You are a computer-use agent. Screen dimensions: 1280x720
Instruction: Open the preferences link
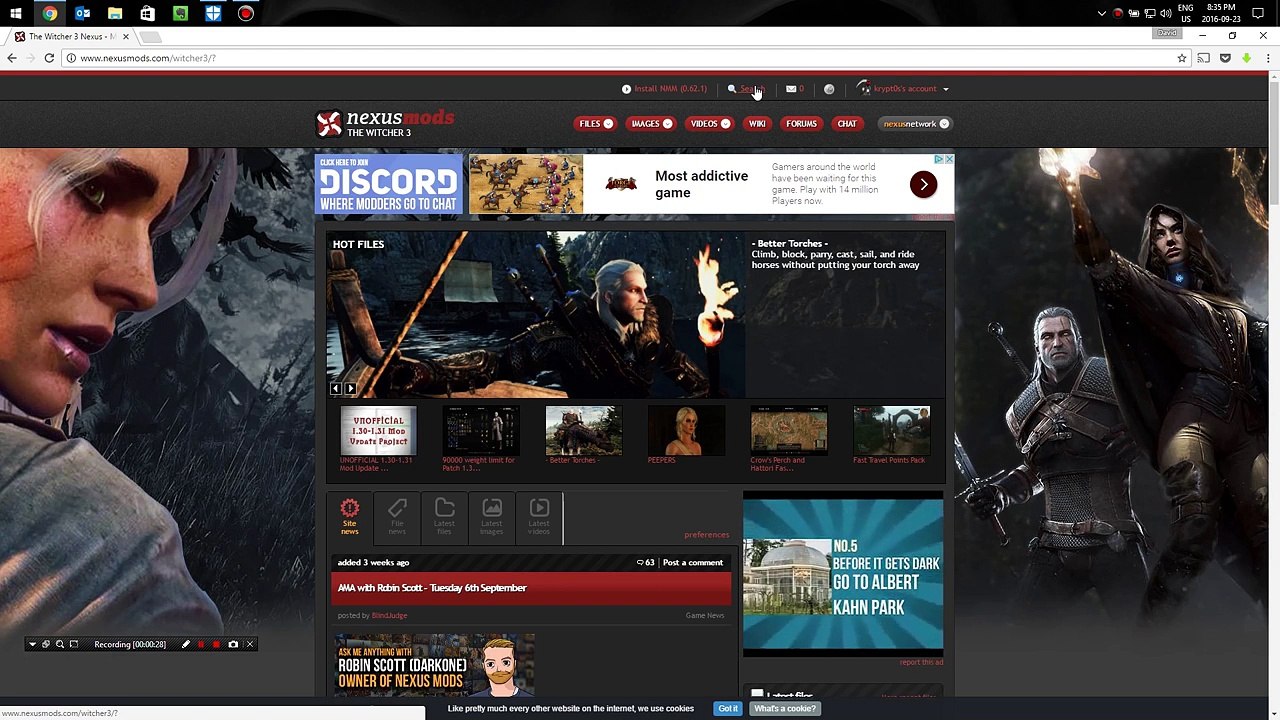[707, 535]
